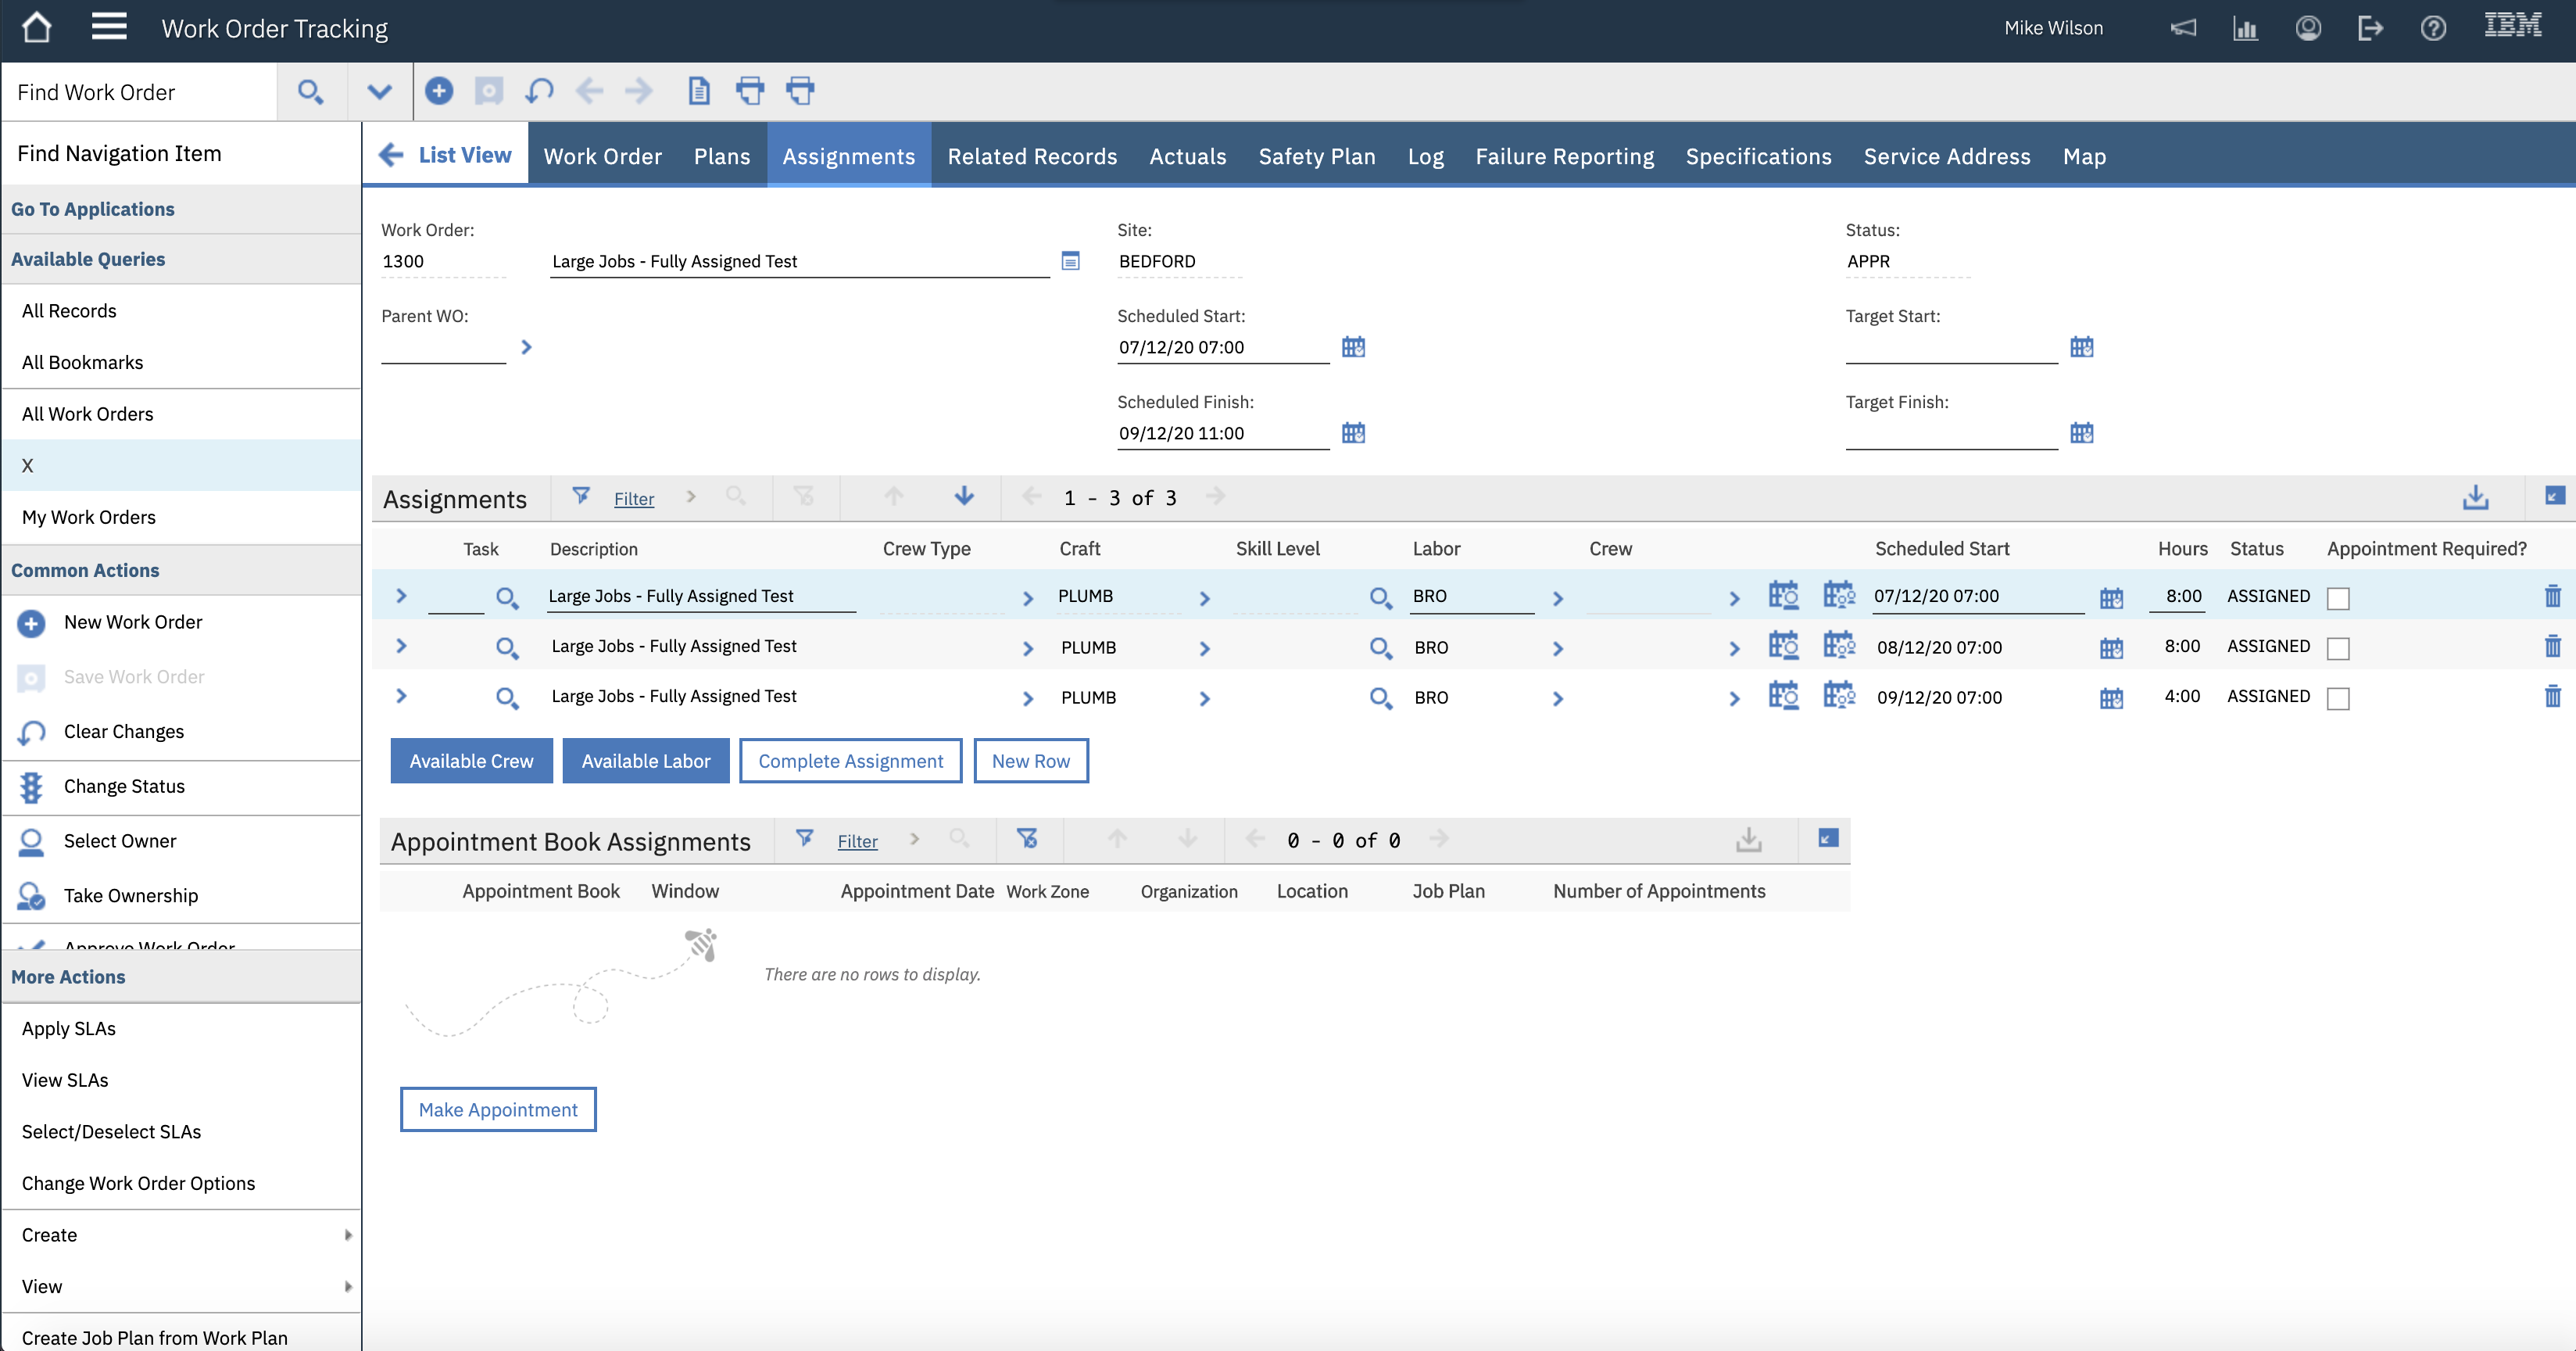
Task: Click the Make Appointment button
Action: pos(498,1109)
